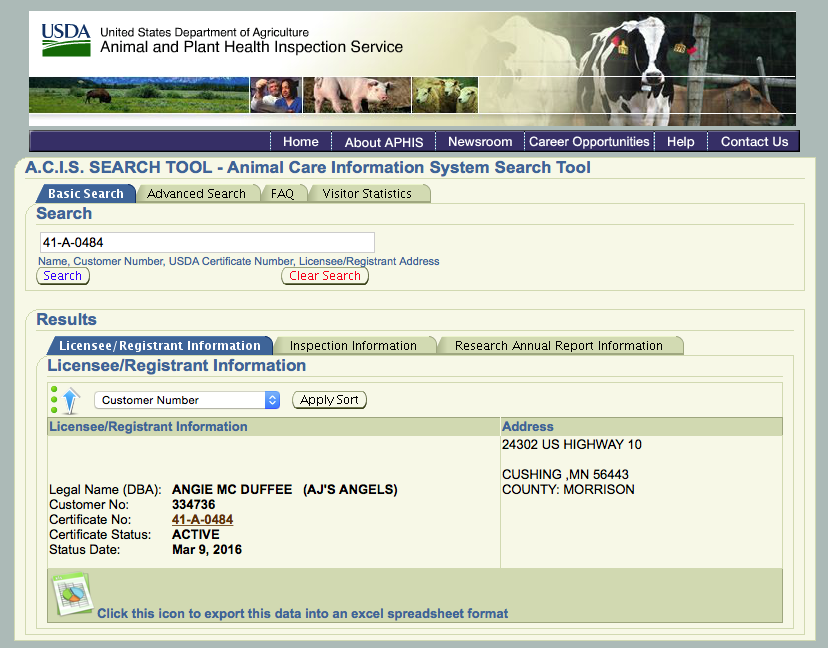Click the Clear Search button

point(325,276)
